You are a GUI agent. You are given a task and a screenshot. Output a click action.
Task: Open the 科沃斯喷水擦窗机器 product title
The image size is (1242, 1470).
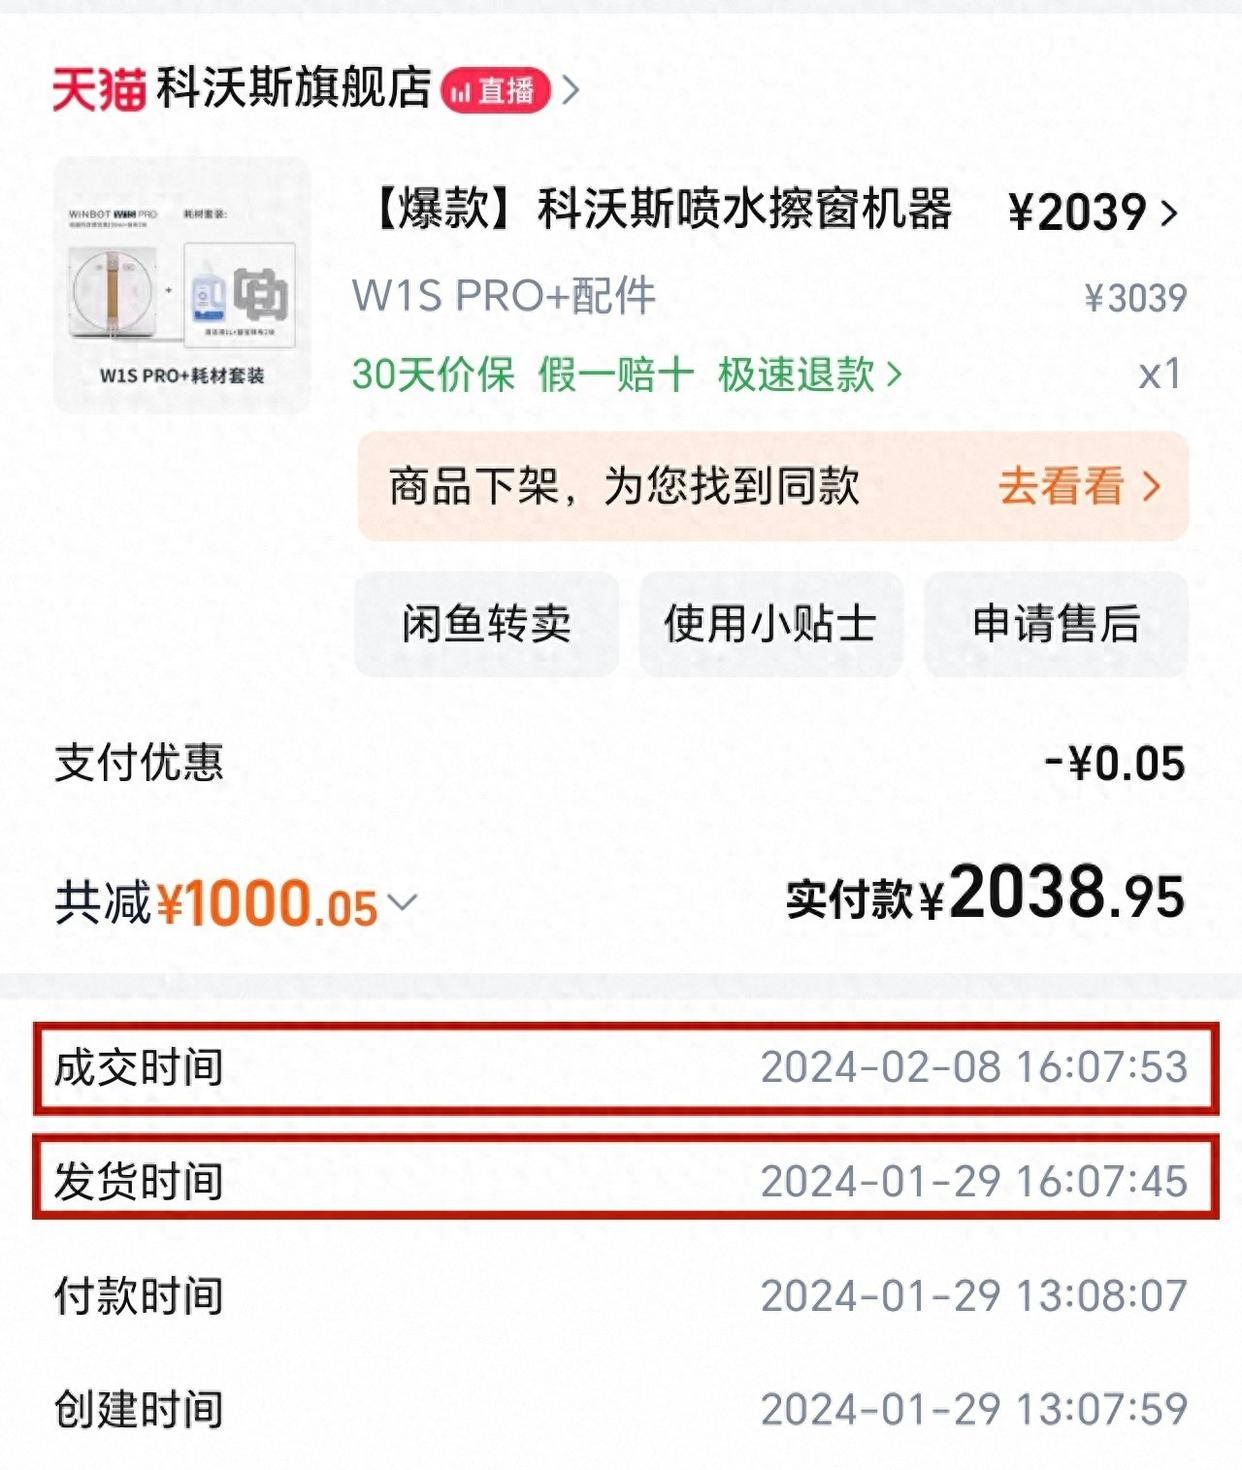tap(660, 210)
